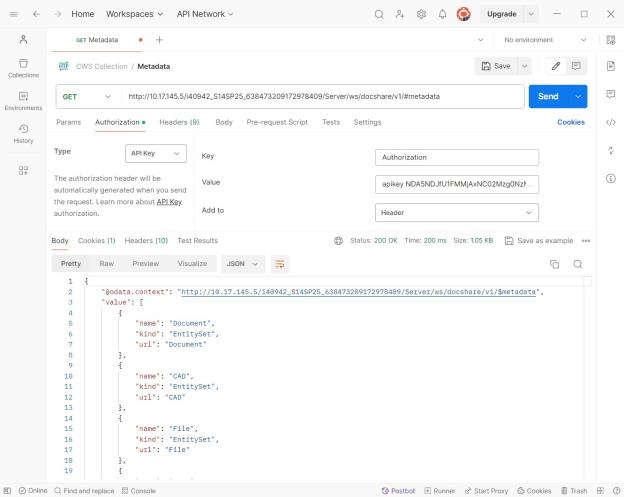The height and width of the screenshot is (497, 624).
Task: Add a new request tab
Action: [x=159, y=40]
